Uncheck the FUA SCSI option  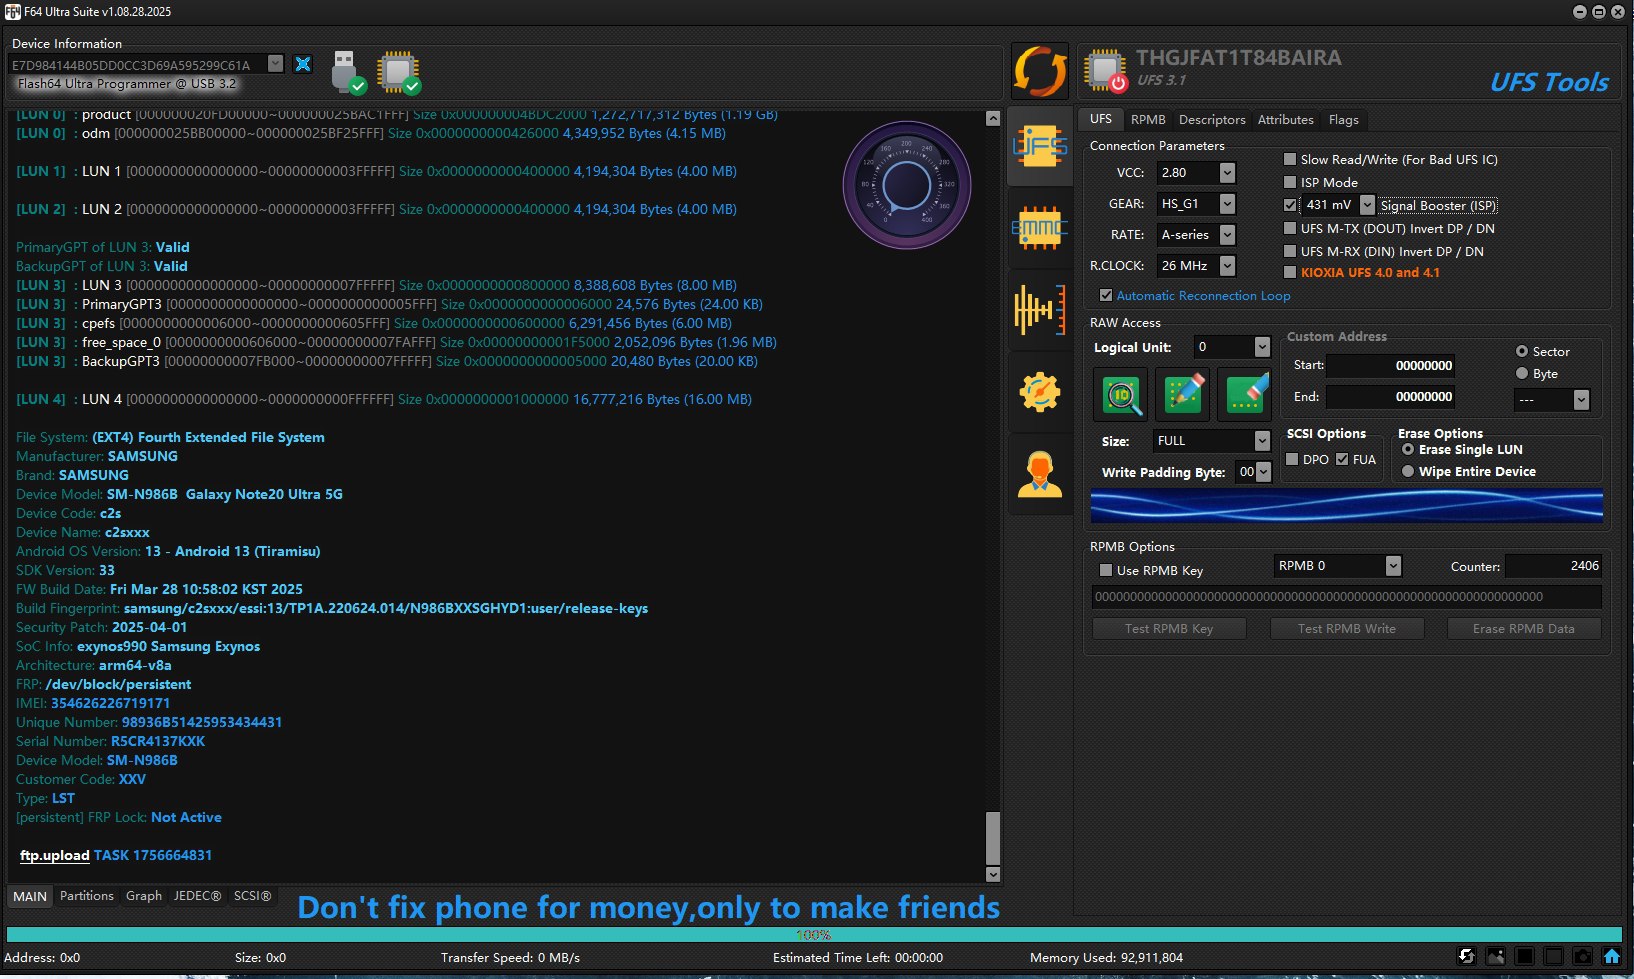1342,459
